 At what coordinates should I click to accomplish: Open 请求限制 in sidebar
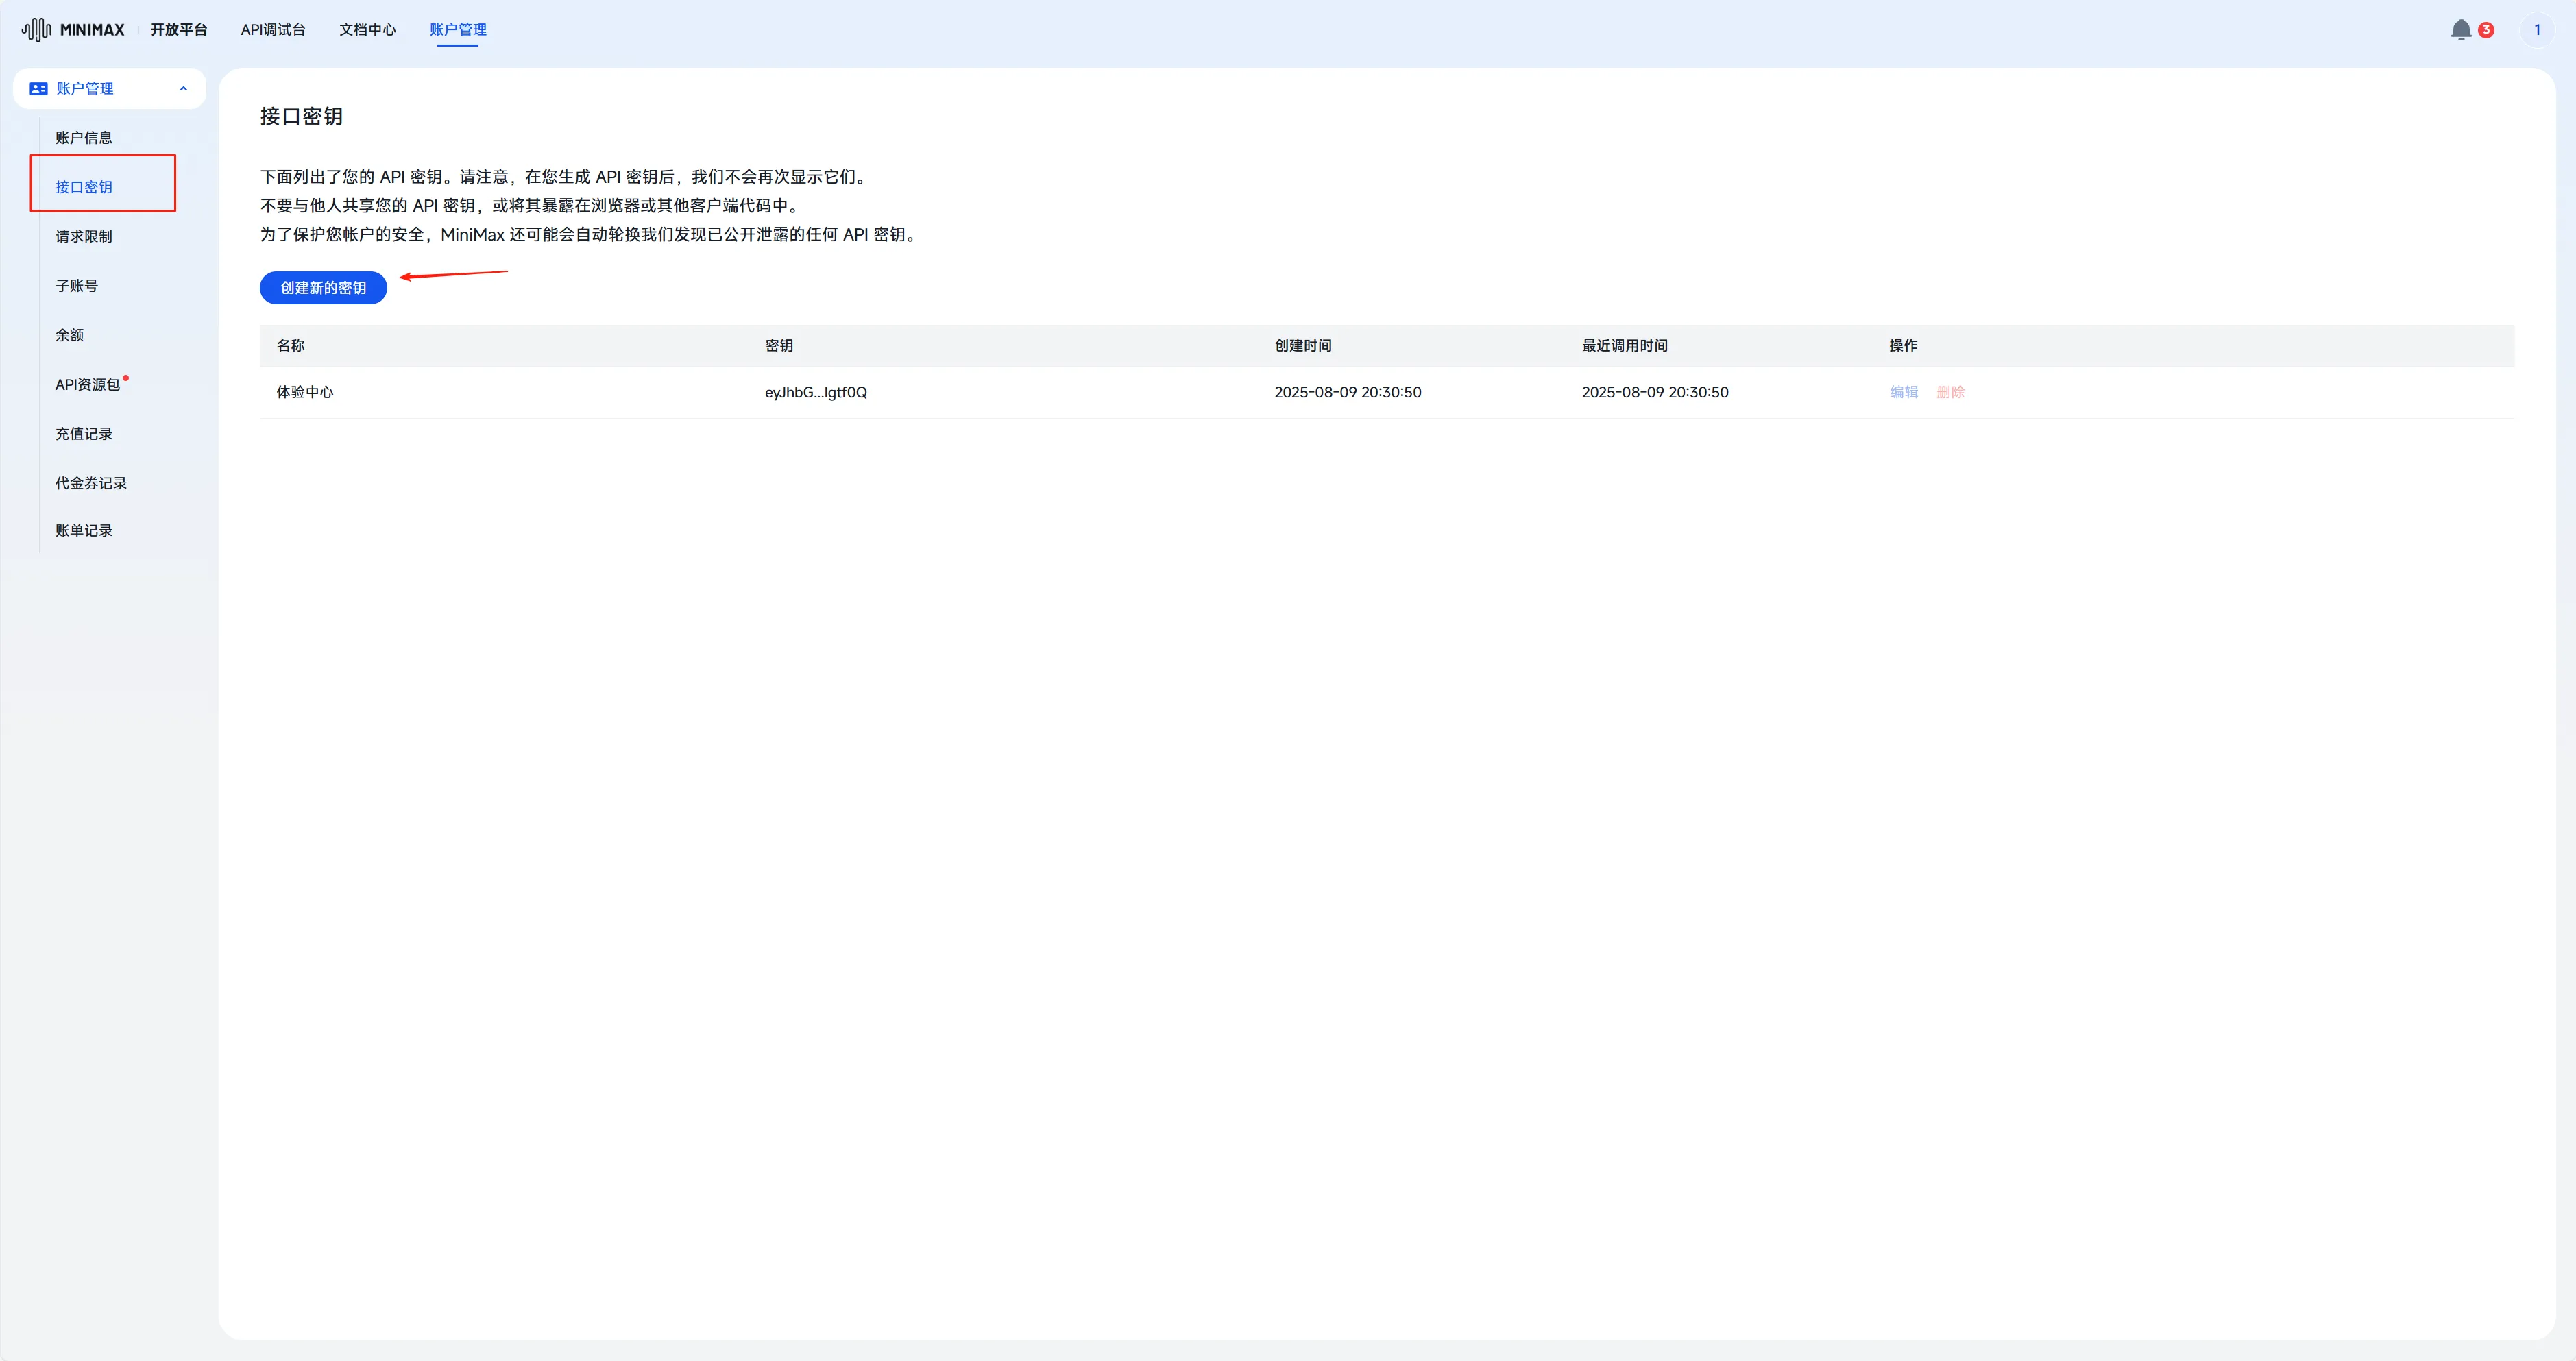pyautogui.click(x=84, y=237)
